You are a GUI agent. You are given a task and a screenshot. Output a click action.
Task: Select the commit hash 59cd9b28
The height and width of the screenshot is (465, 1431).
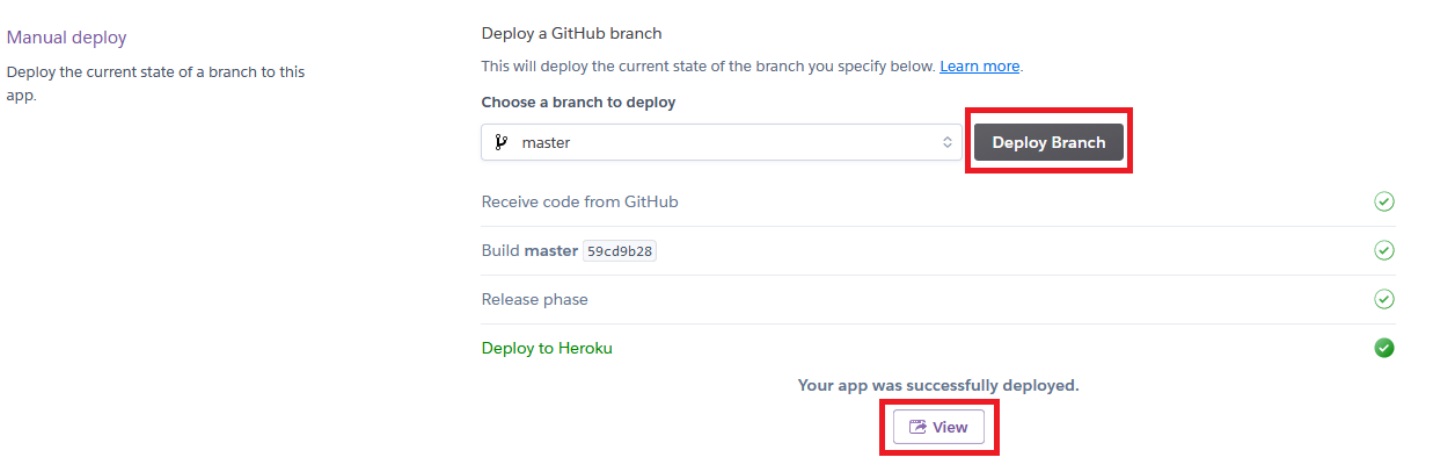620,251
